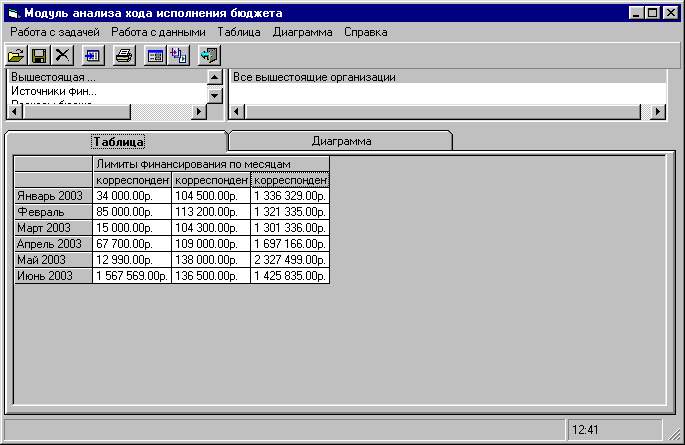Click right list horizontal scrollbar thumb

click(x=443, y=112)
